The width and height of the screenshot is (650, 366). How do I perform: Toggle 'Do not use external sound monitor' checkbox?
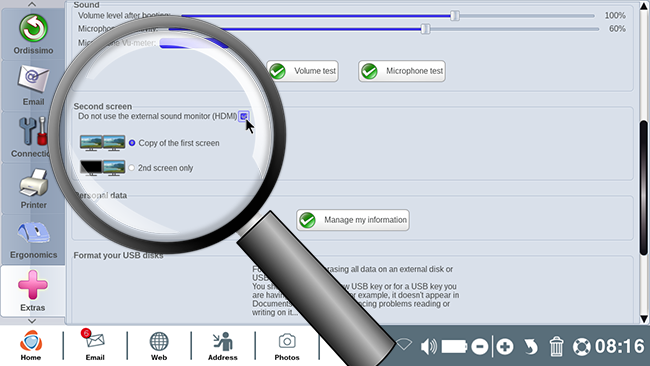pos(243,116)
